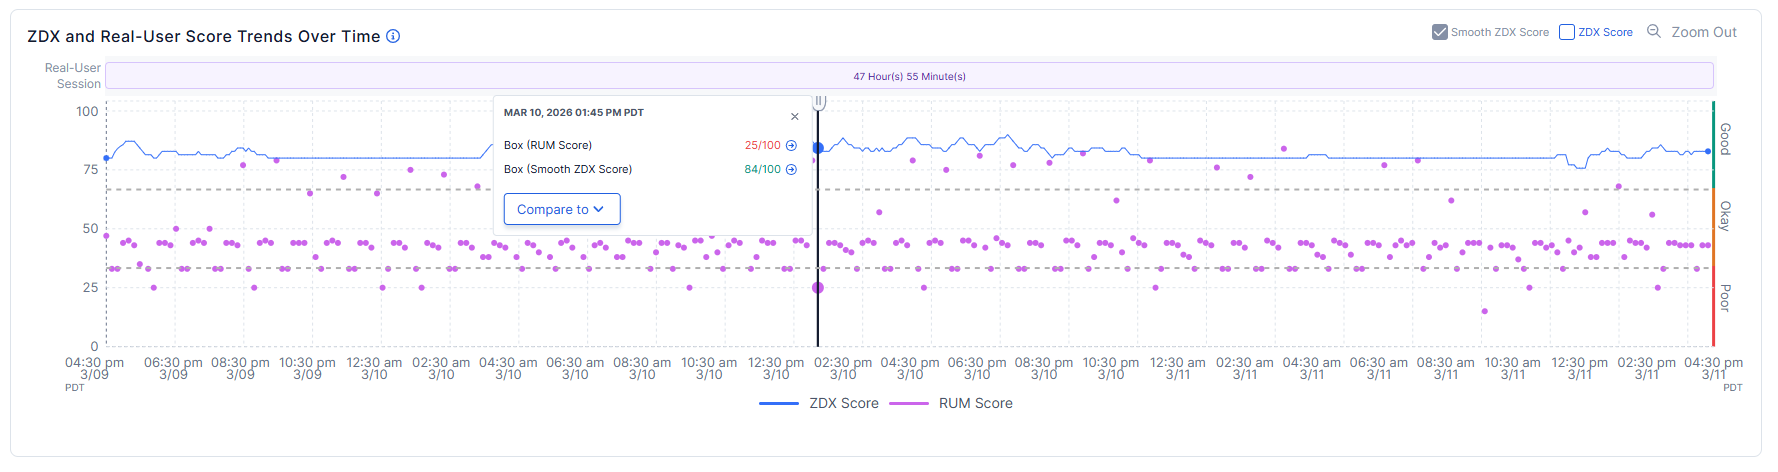Viewport: 1778px width, 472px height.
Task: Toggle ZDX Score legend entry
Action: tap(819, 403)
